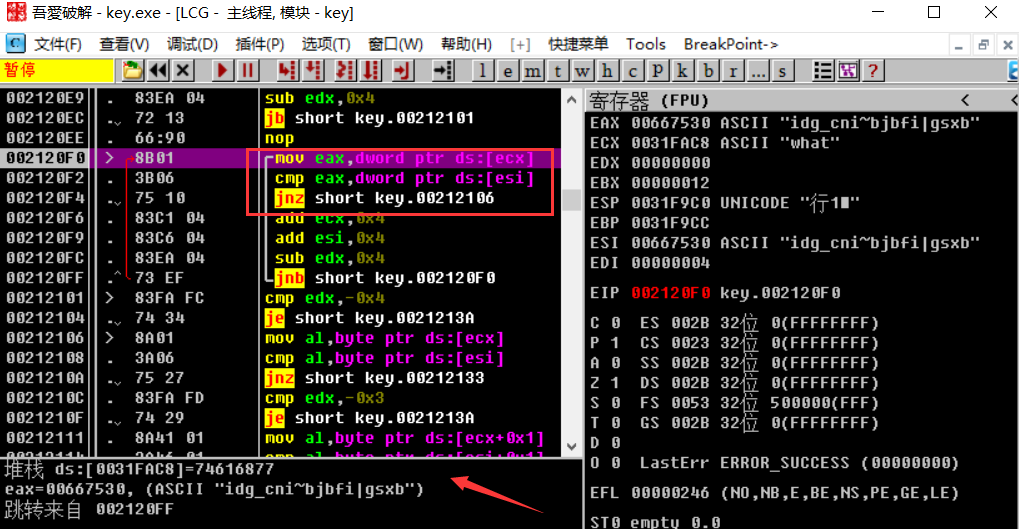Pause execution with the red pause icon
The width and height of the screenshot is (1019, 529).
(248, 70)
